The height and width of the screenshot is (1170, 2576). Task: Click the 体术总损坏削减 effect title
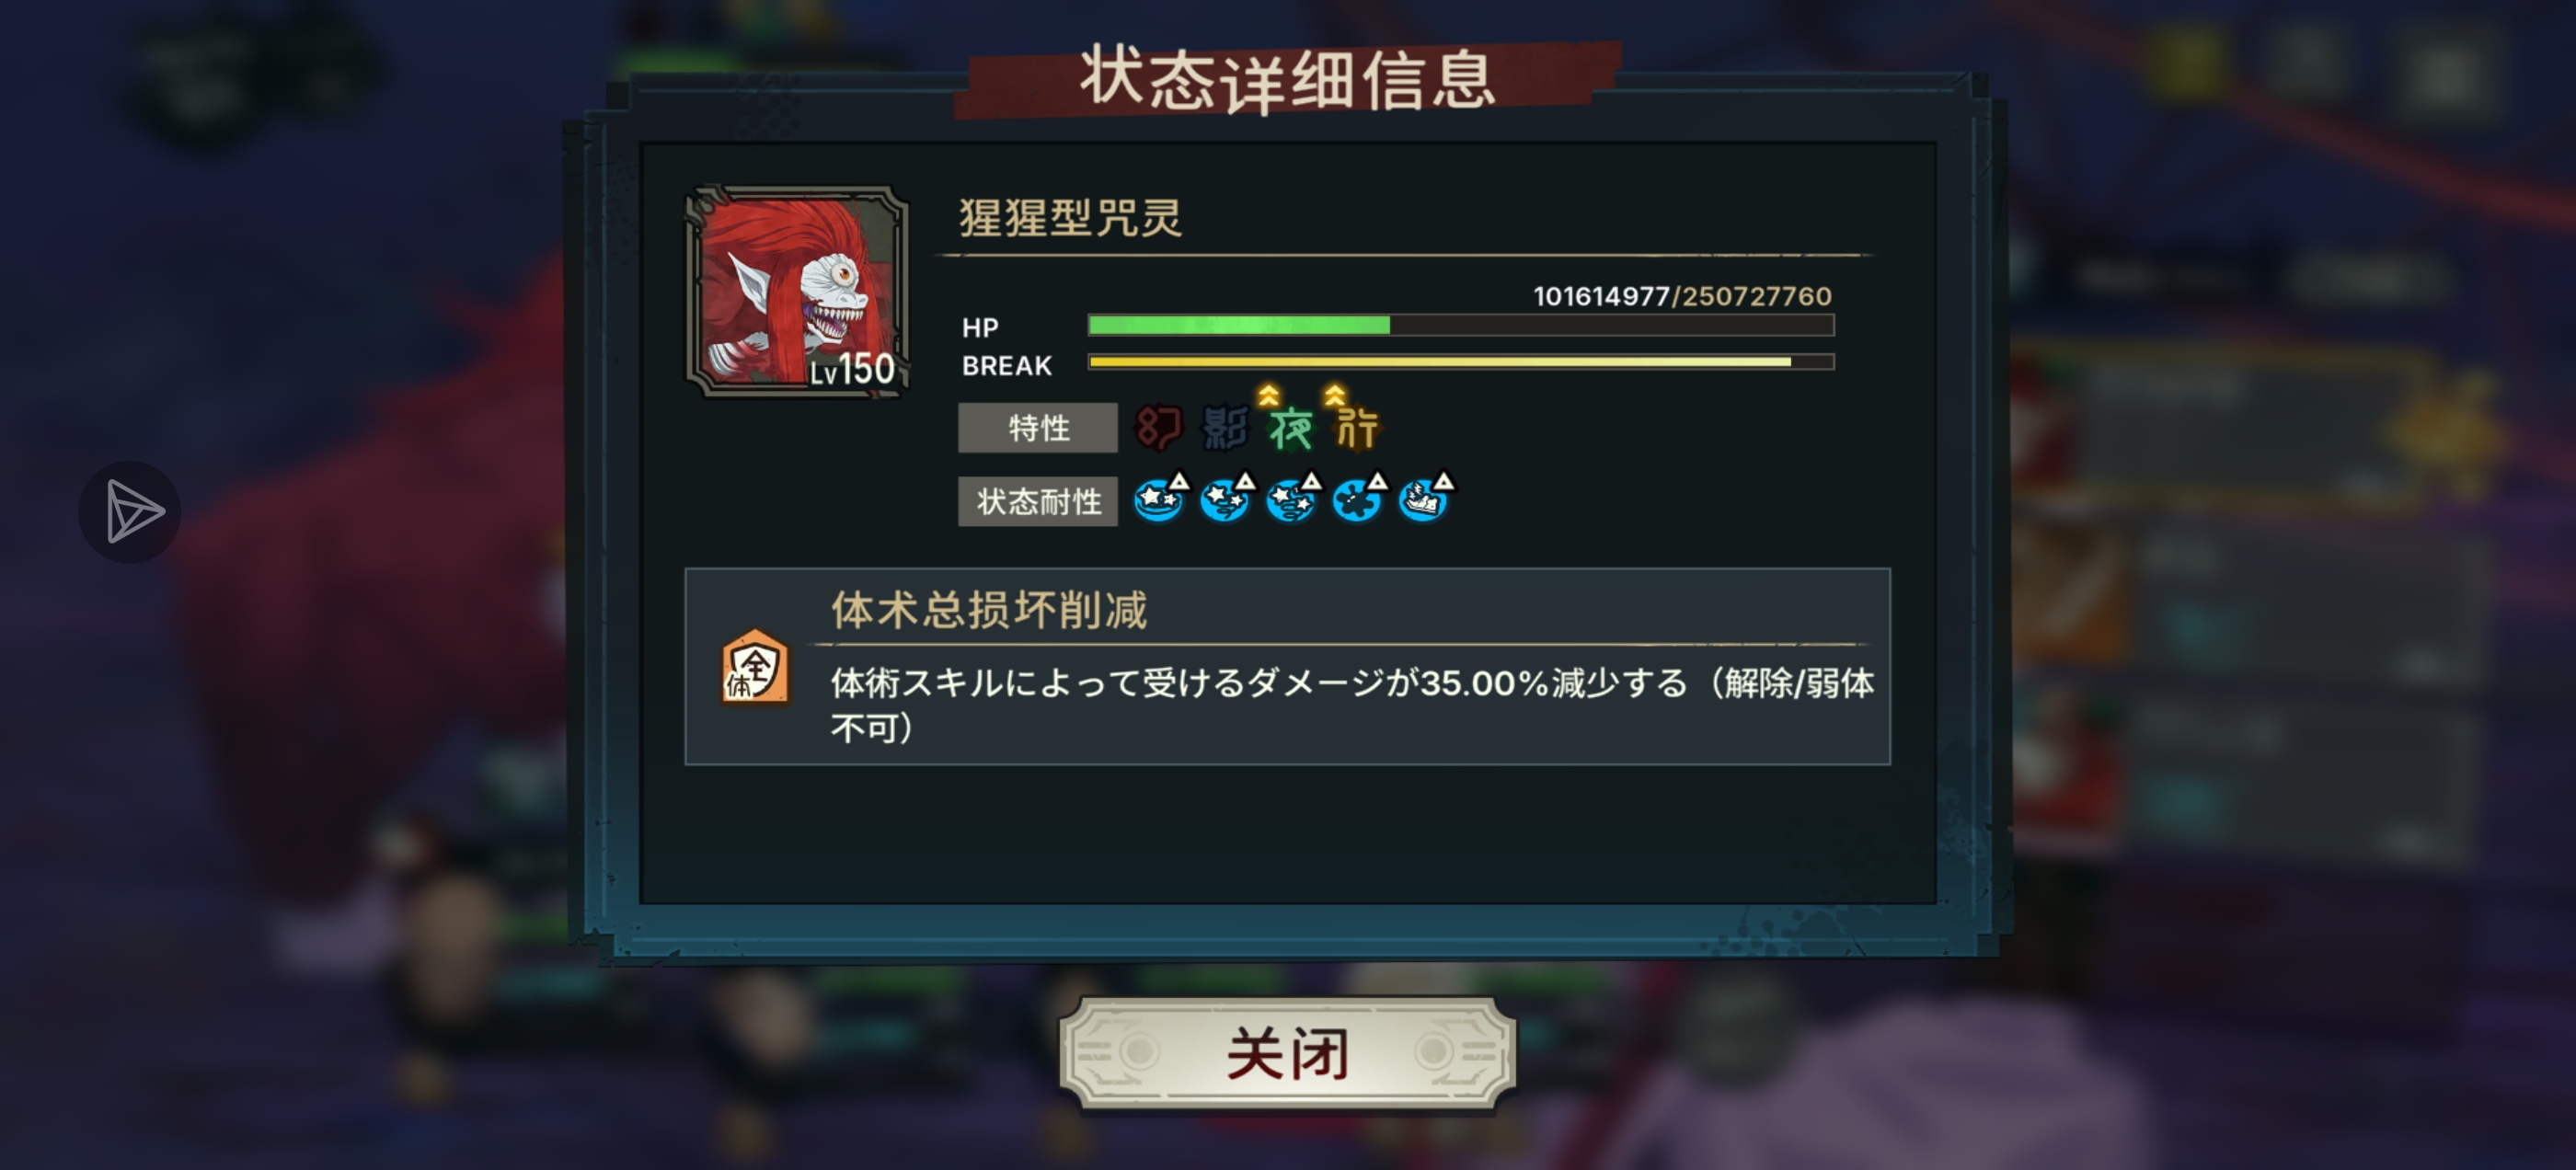(989, 610)
